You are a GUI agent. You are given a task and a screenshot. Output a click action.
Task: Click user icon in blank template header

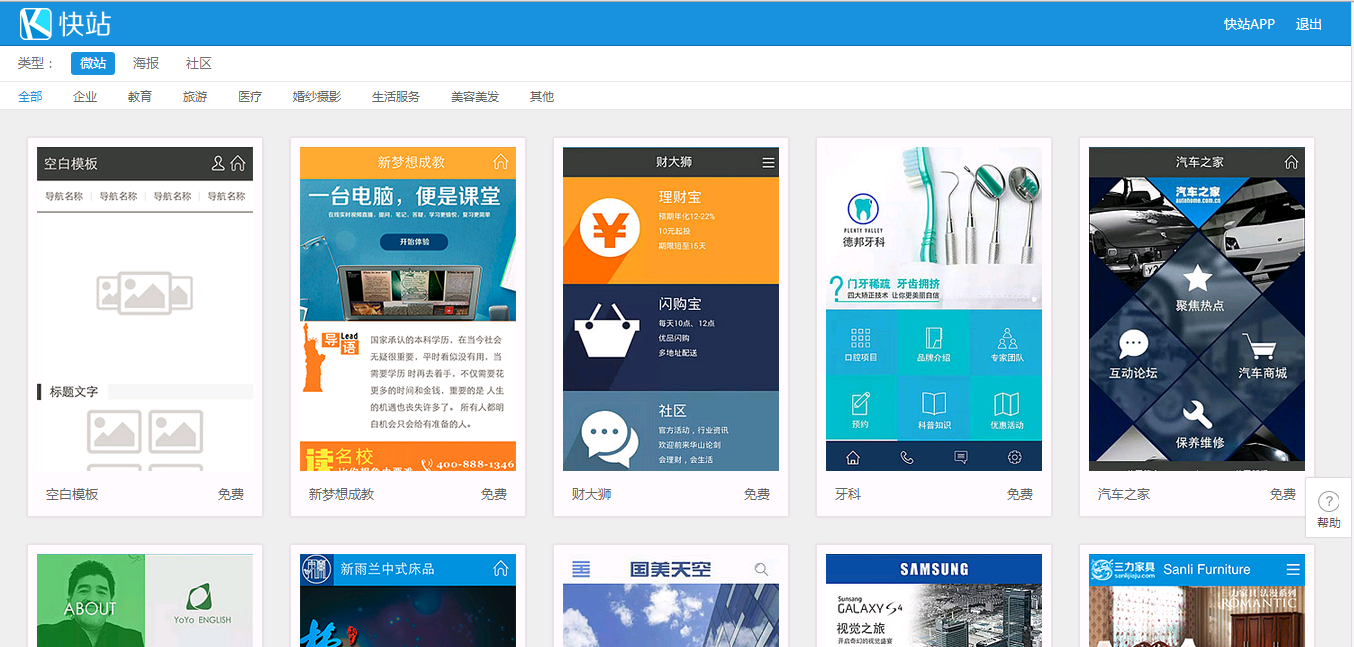pos(218,163)
